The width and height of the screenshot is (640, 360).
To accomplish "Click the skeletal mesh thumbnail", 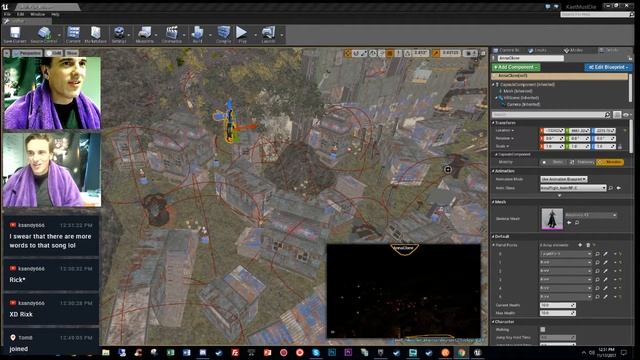I will pos(552,219).
